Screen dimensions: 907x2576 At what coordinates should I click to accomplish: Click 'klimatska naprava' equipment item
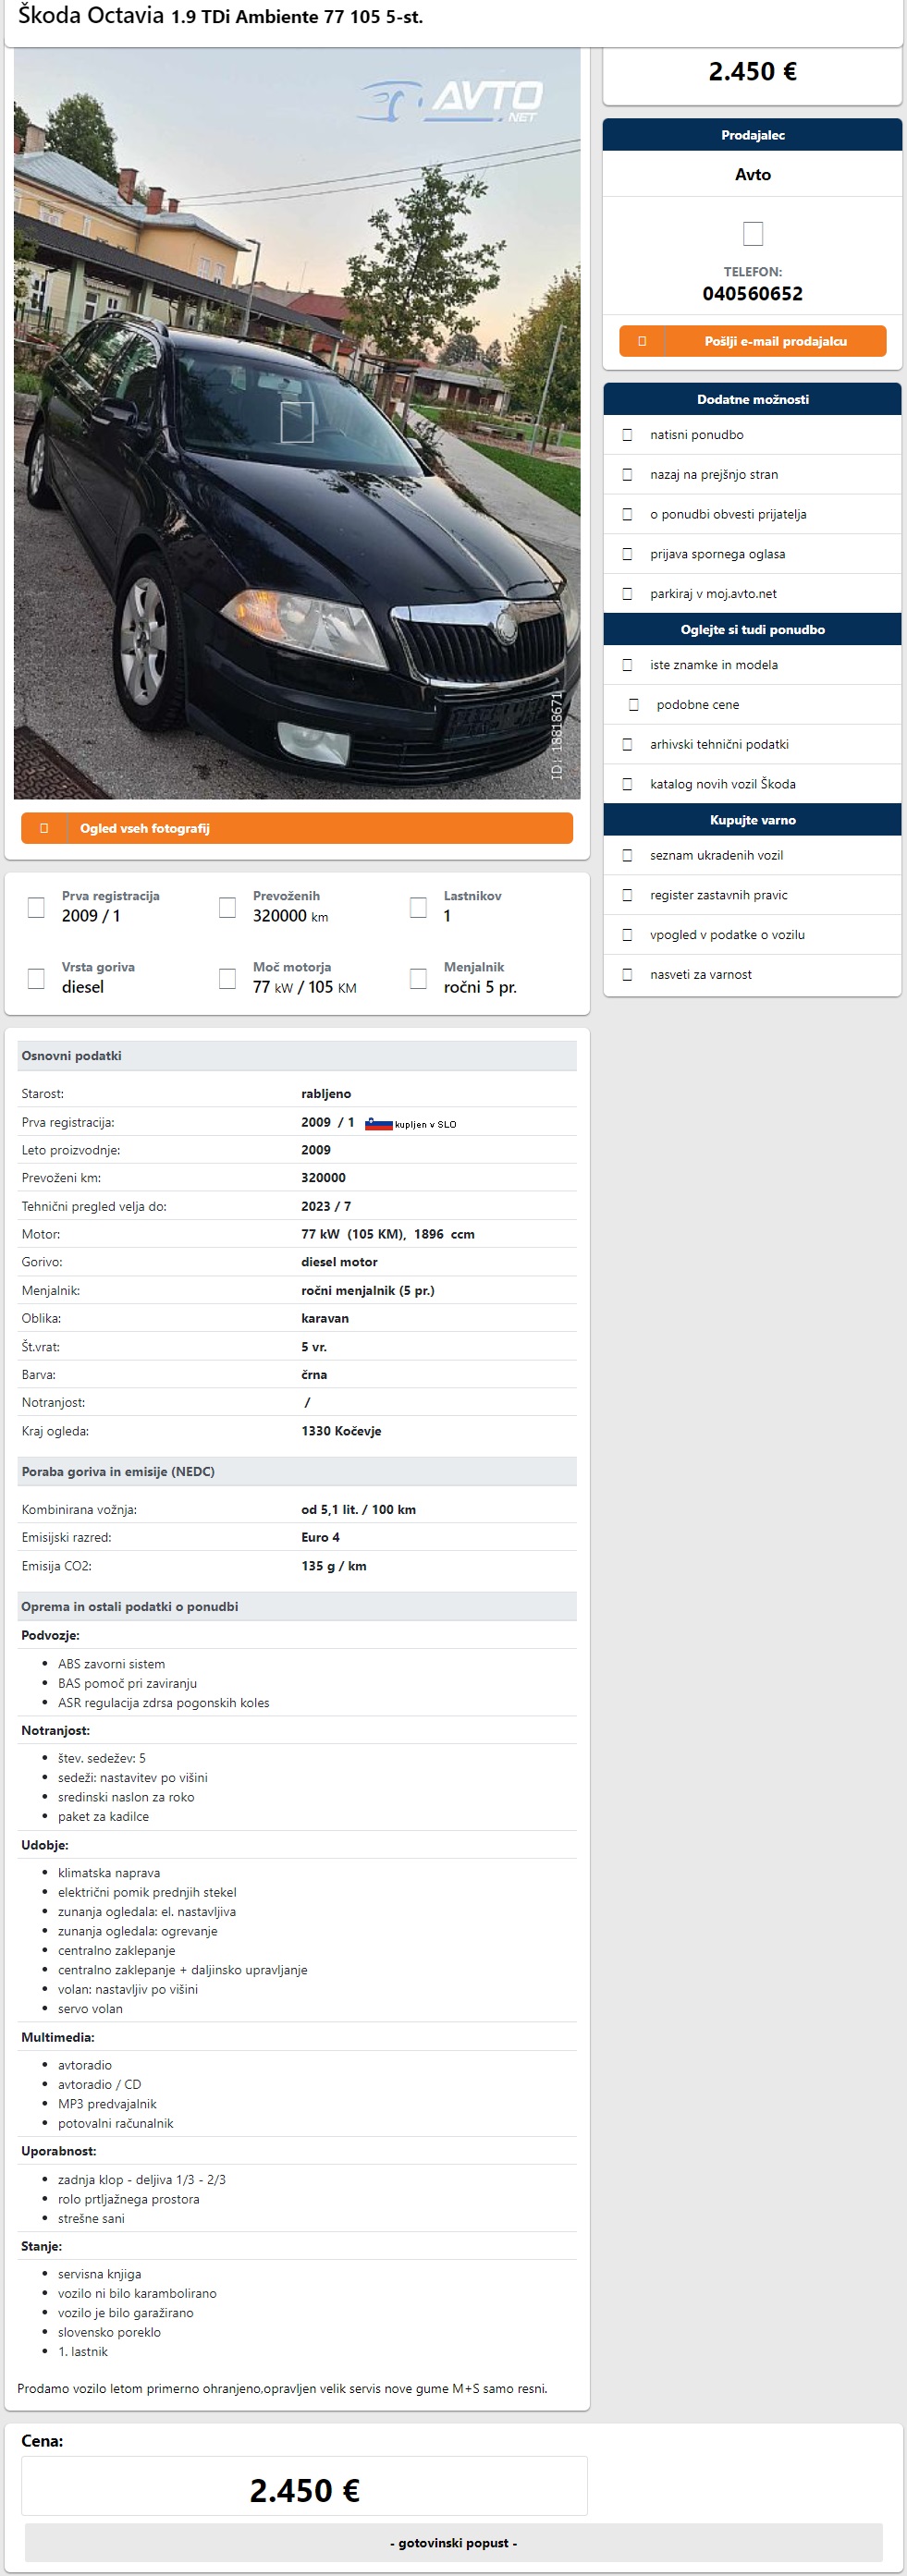(x=109, y=1873)
